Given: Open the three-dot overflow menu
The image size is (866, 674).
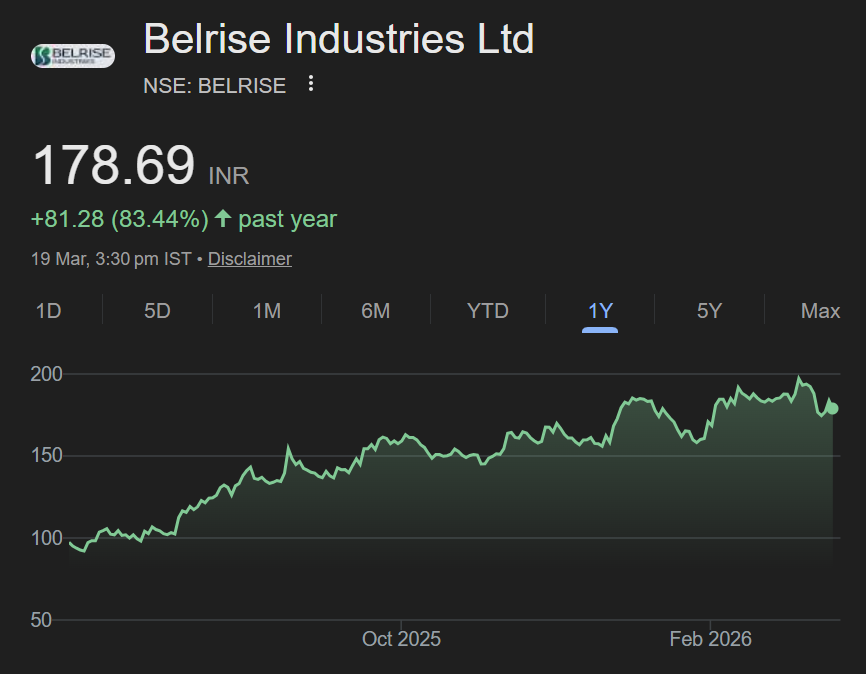Looking at the screenshot, I should 310,84.
